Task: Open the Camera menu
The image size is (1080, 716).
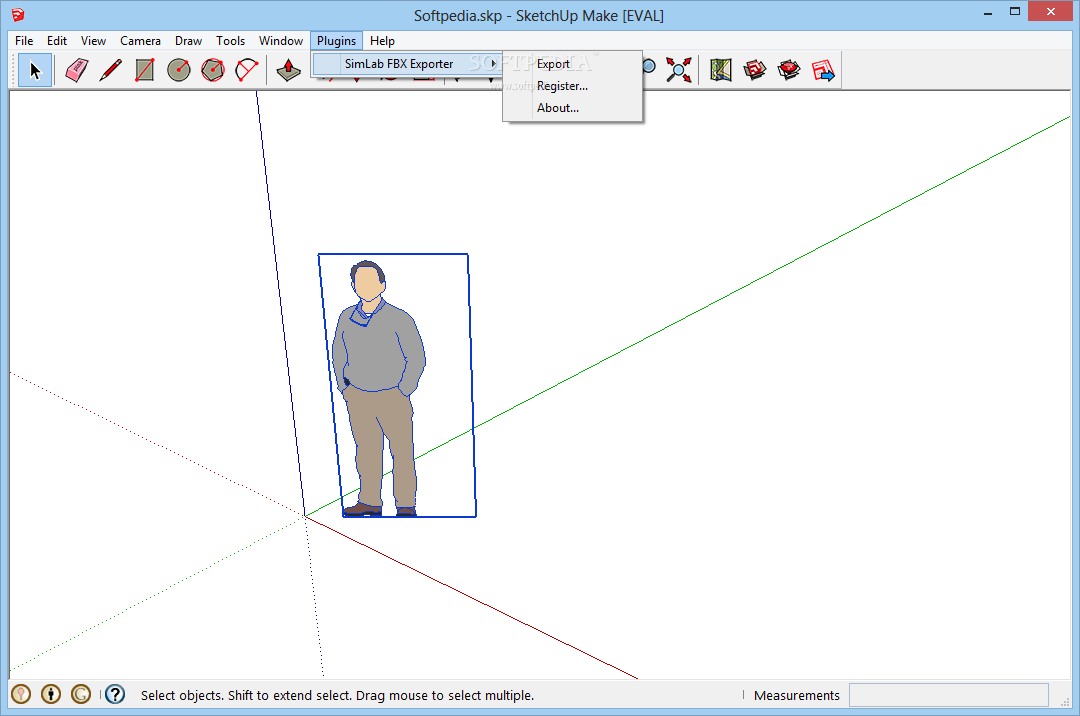Action: [140, 40]
